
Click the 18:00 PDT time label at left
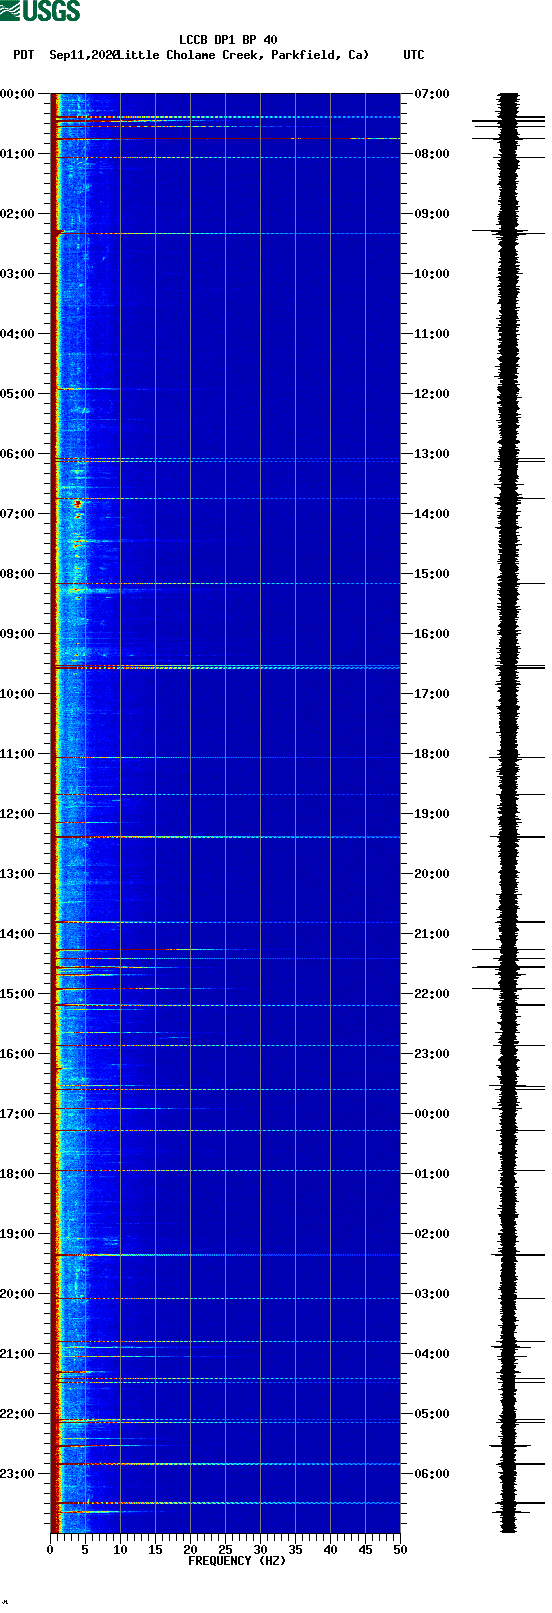click(x=17, y=1174)
